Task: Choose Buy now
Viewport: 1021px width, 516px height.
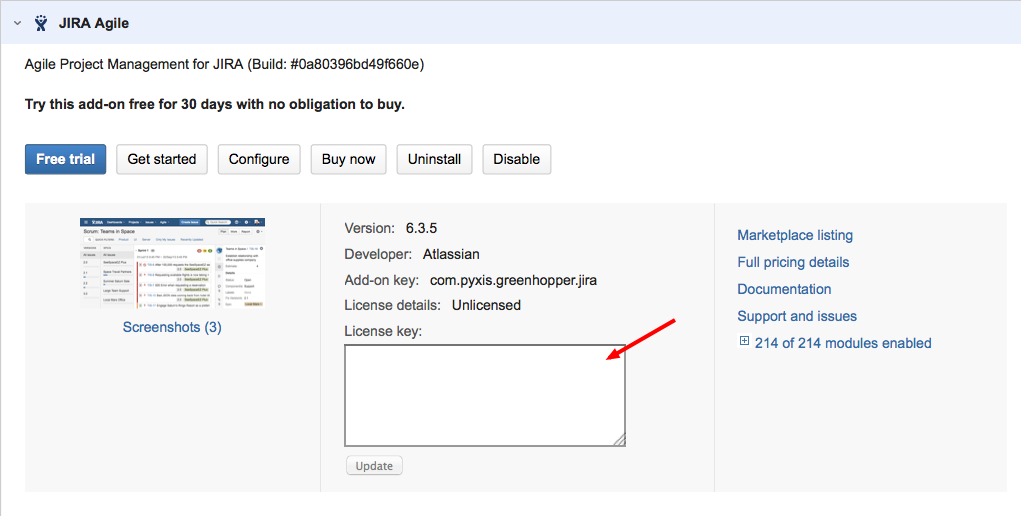Action: [348, 160]
